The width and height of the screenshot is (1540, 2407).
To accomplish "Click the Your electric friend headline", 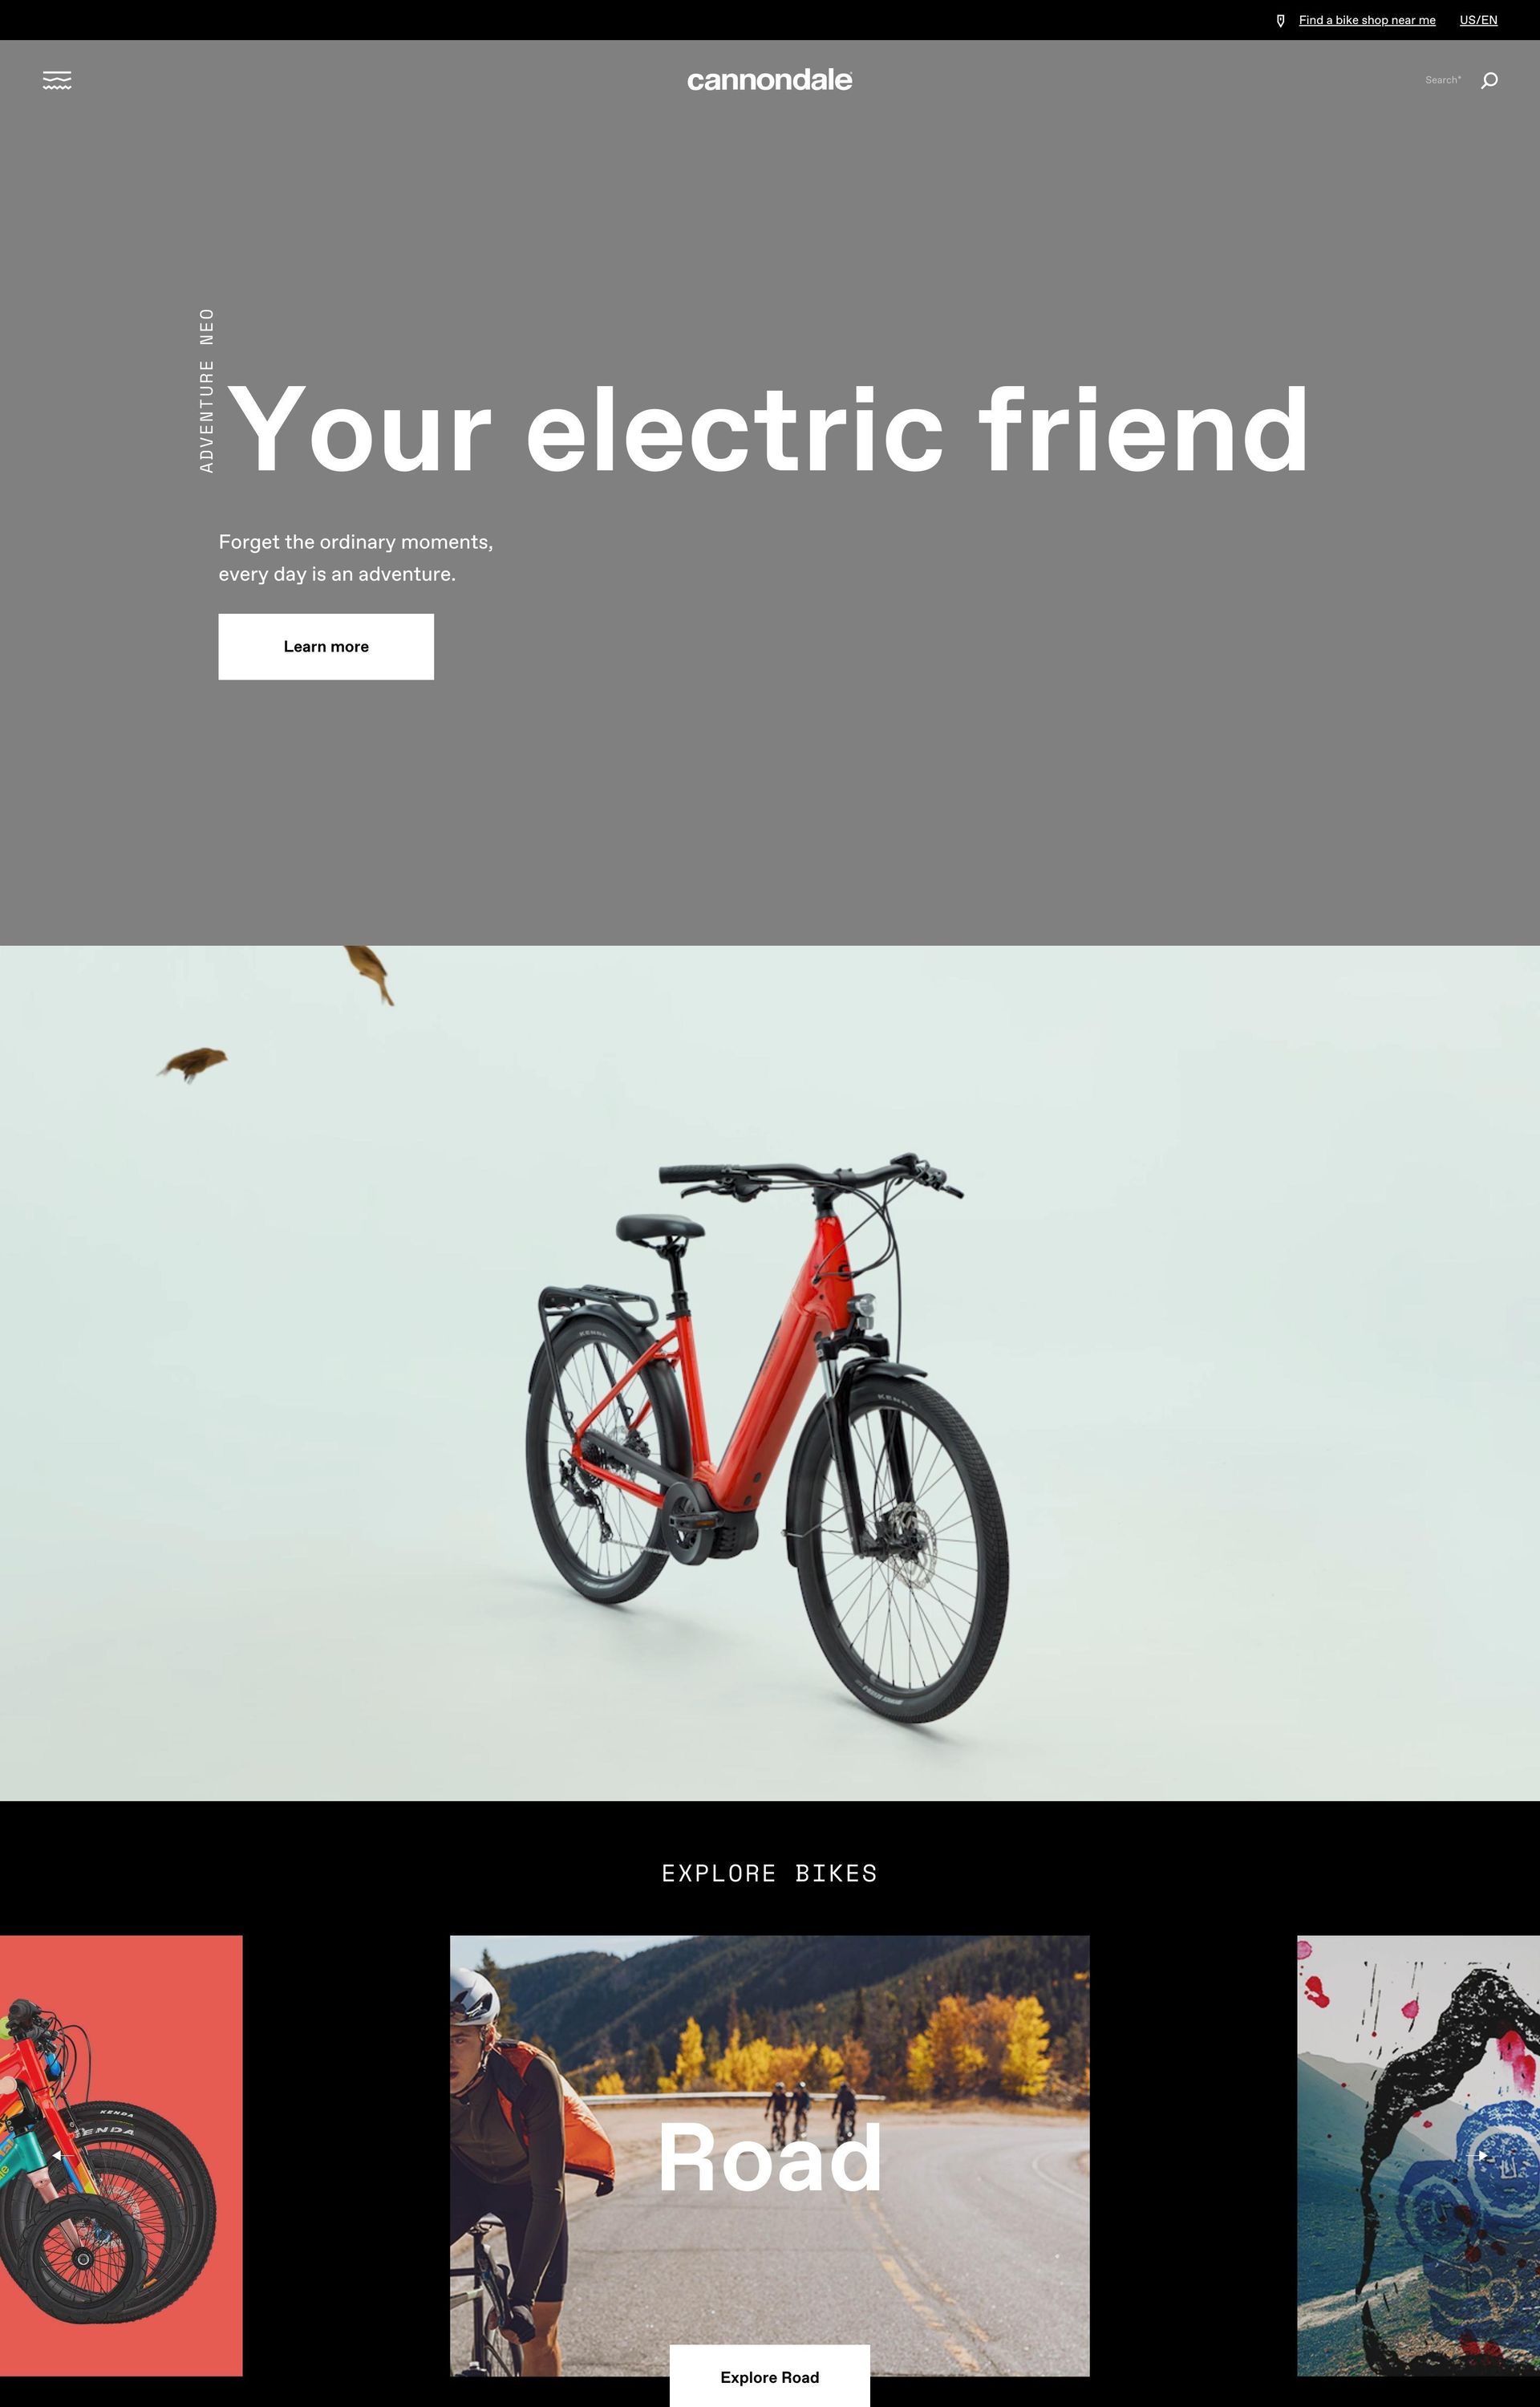I will coord(769,429).
